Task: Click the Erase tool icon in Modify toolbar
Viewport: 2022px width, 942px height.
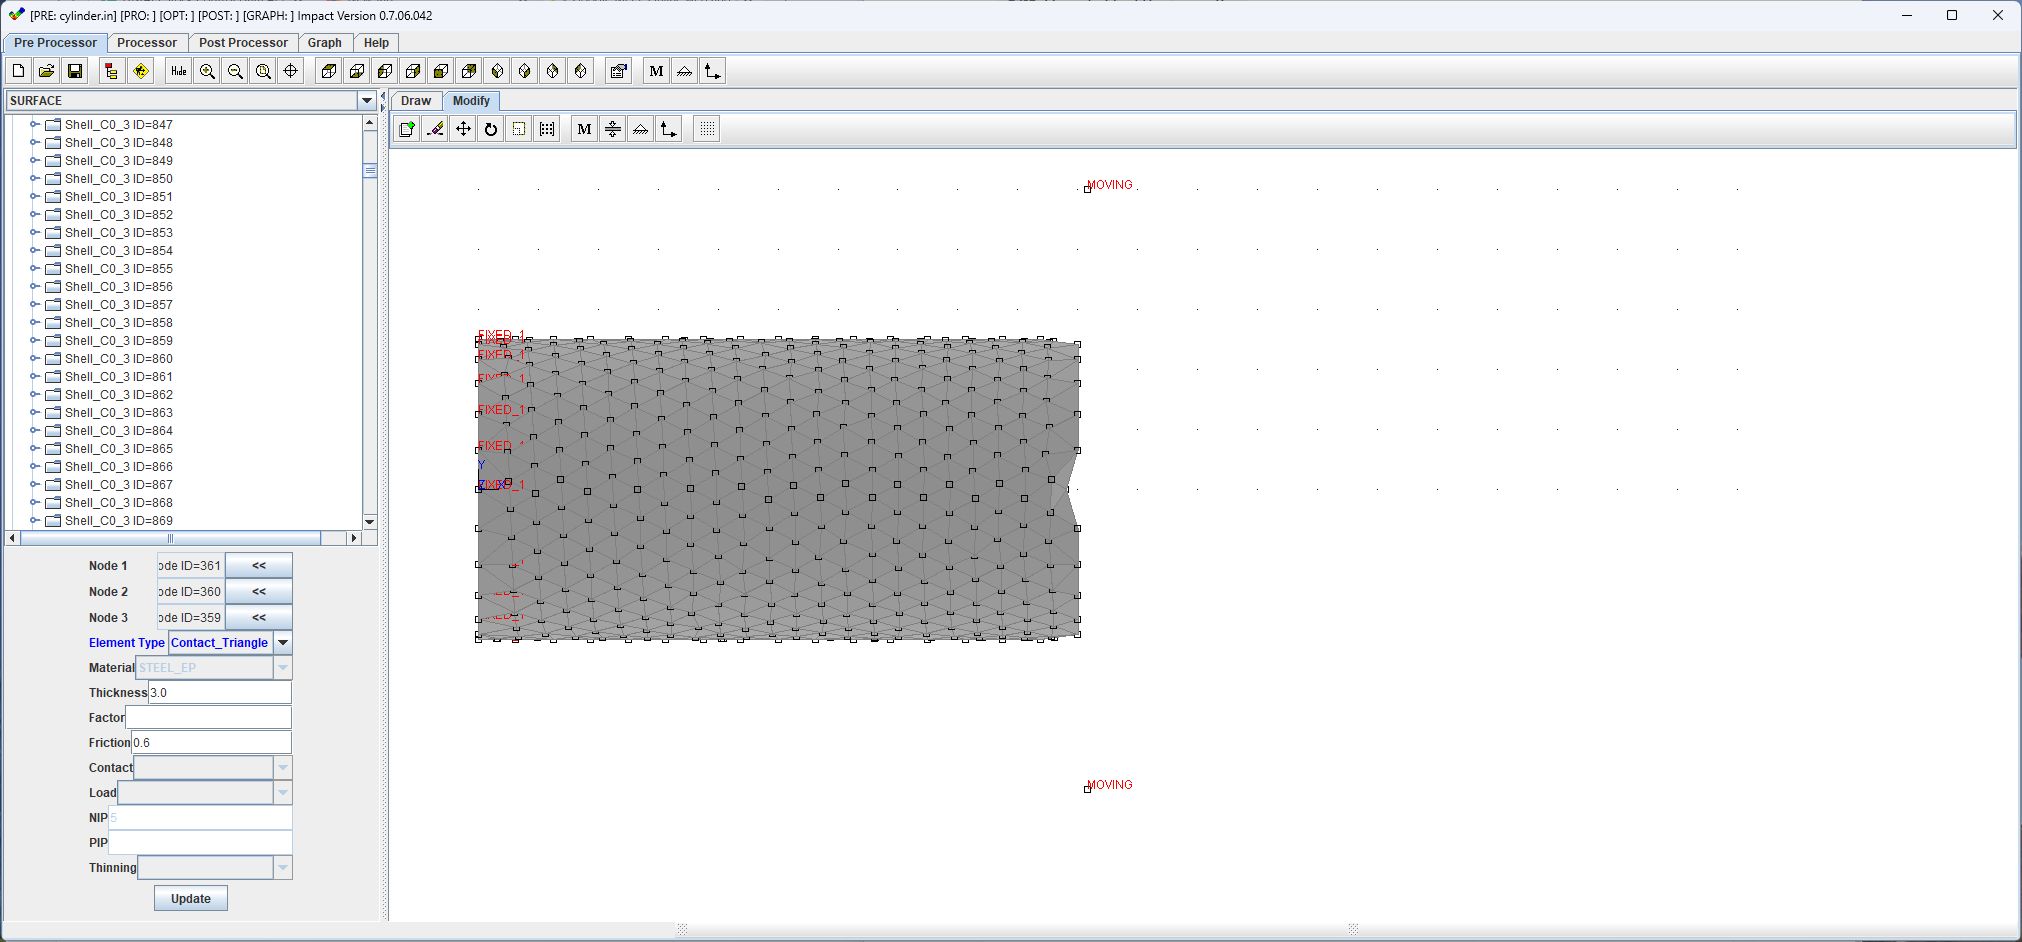Action: (x=435, y=129)
